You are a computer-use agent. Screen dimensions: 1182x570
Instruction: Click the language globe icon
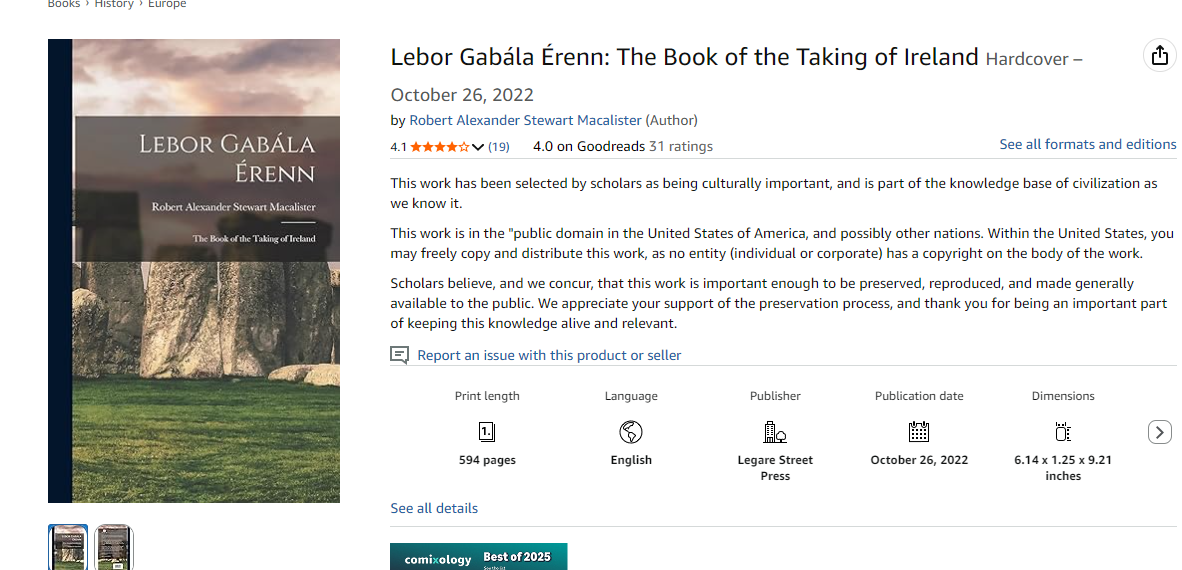(x=631, y=432)
